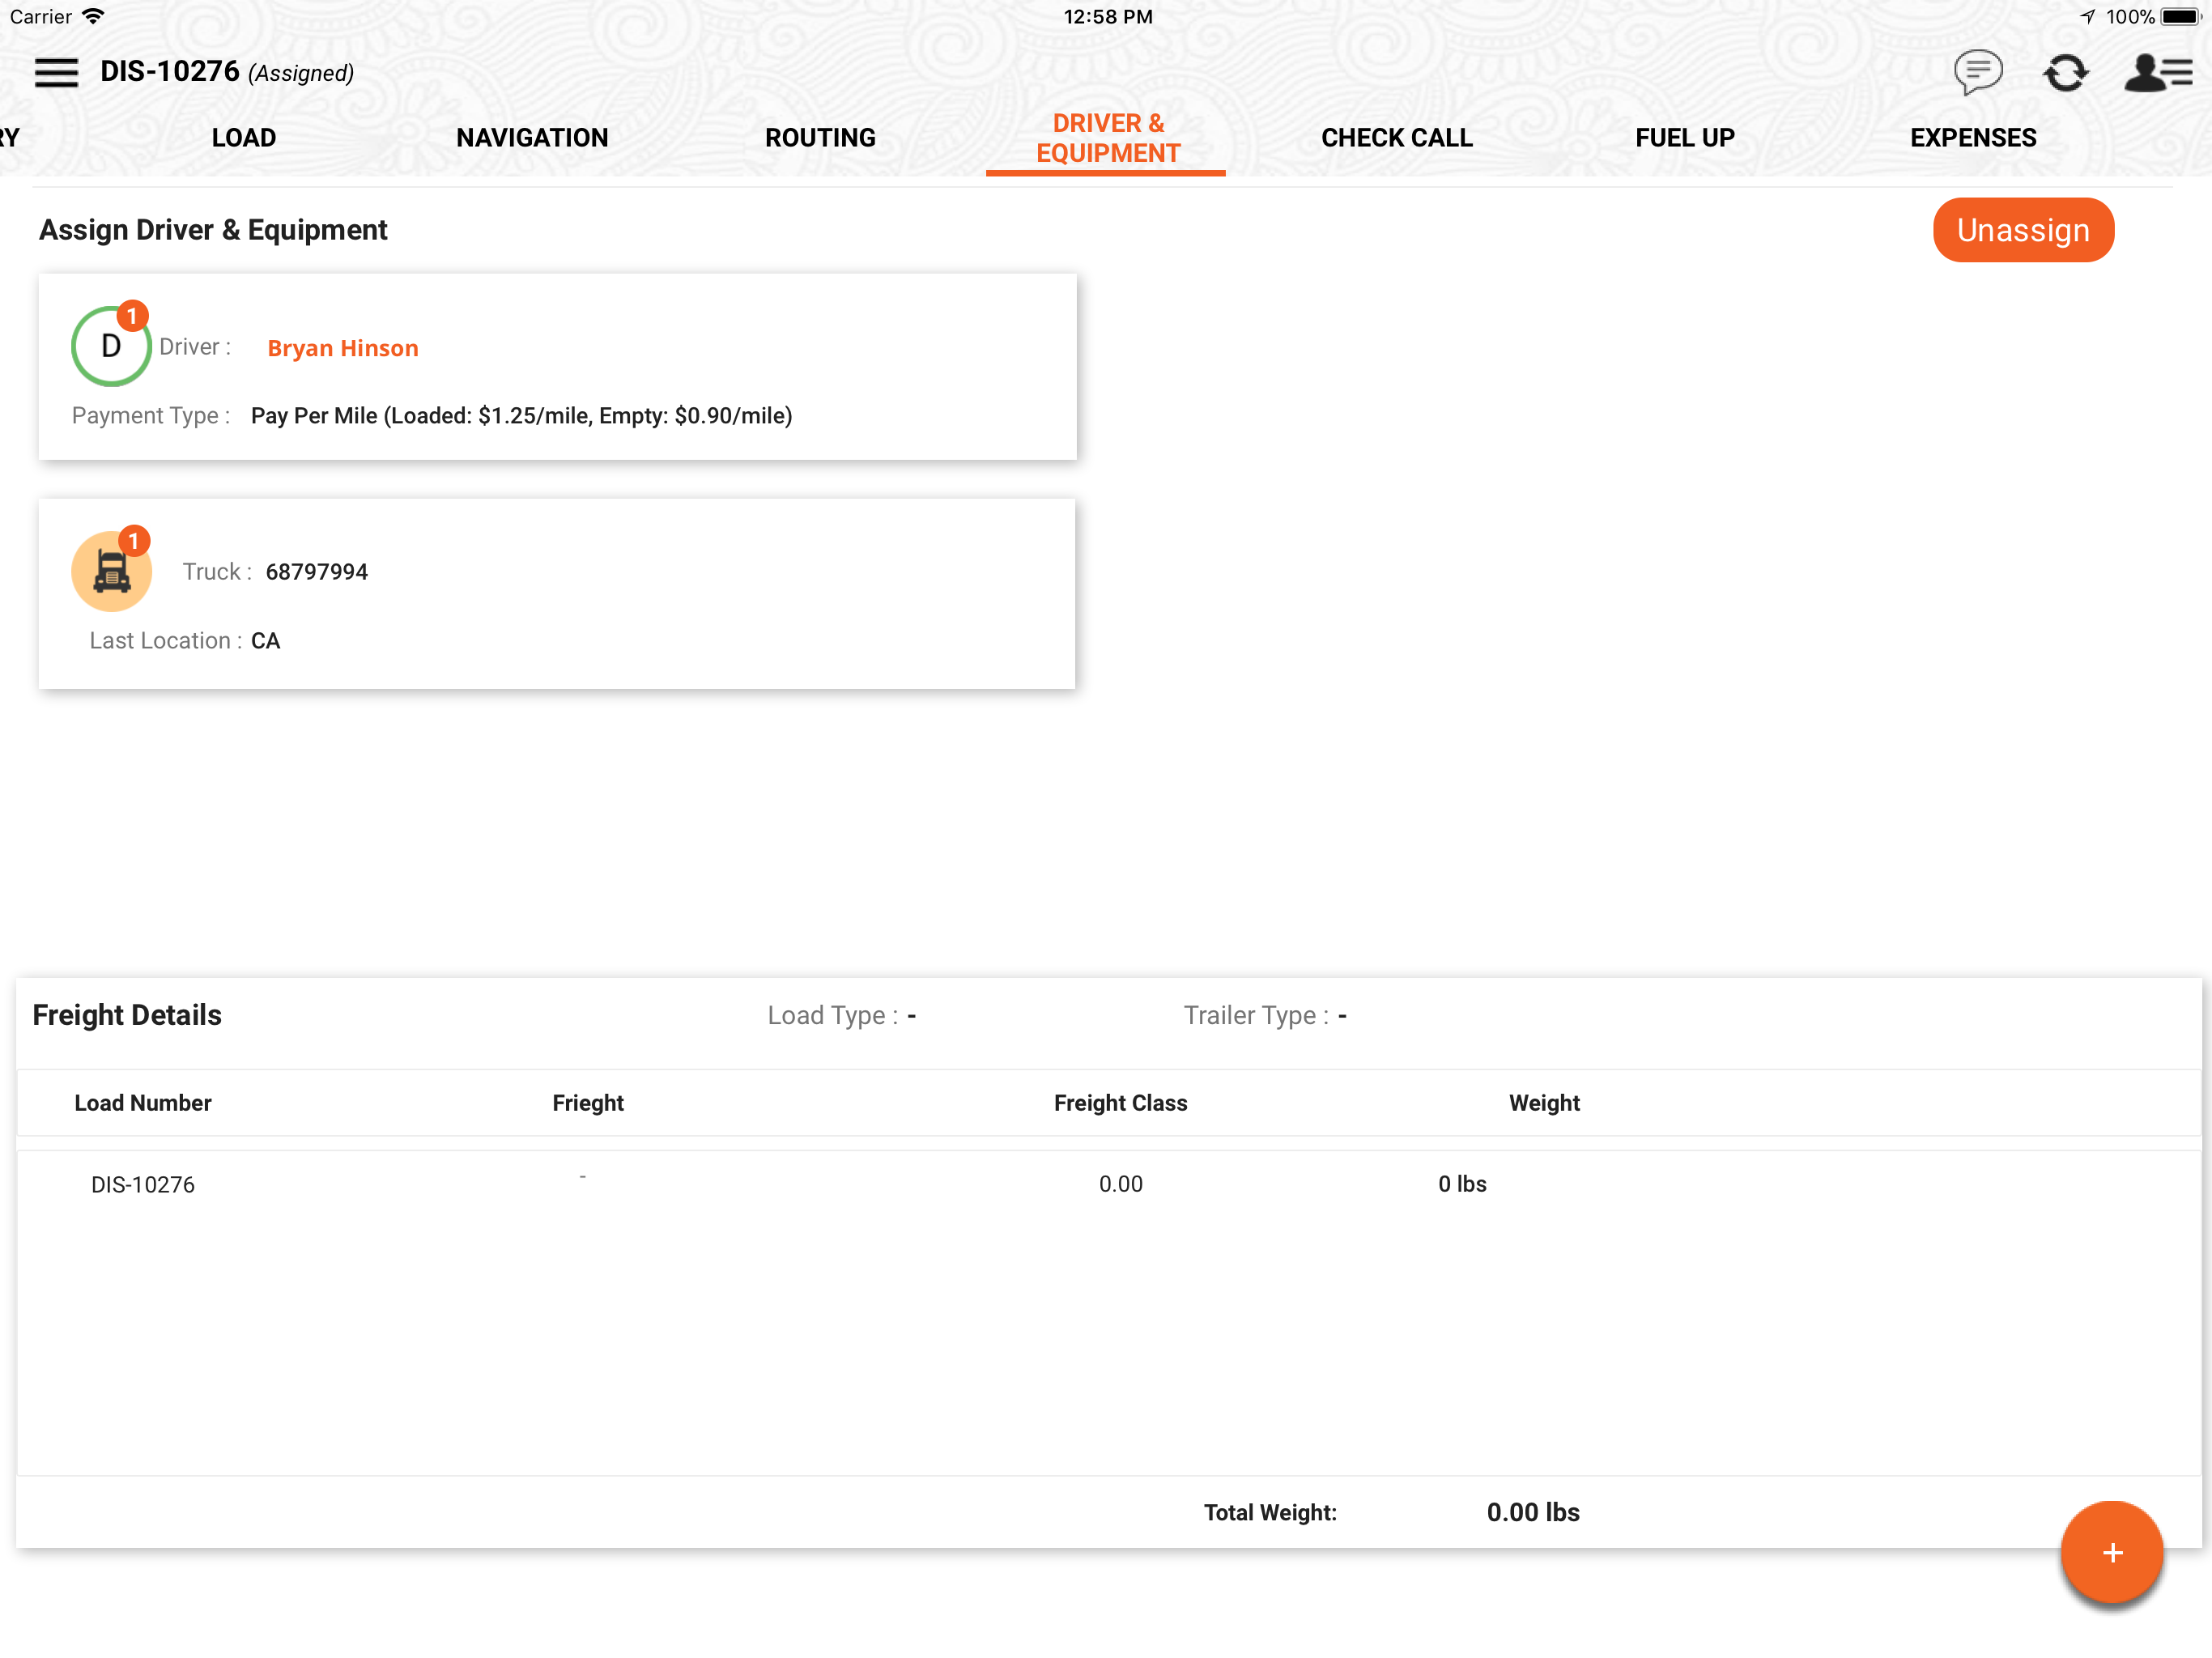Viewport: 2212px width, 1658px height.
Task: Go to the FUEL UP tab
Action: [1684, 138]
